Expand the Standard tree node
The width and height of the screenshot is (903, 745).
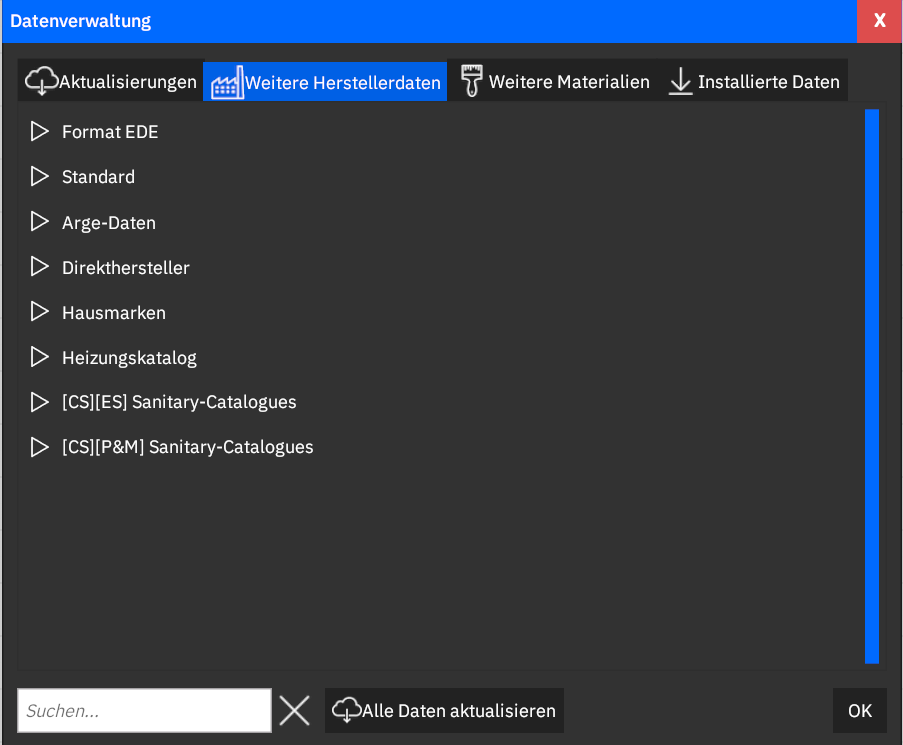(x=39, y=176)
